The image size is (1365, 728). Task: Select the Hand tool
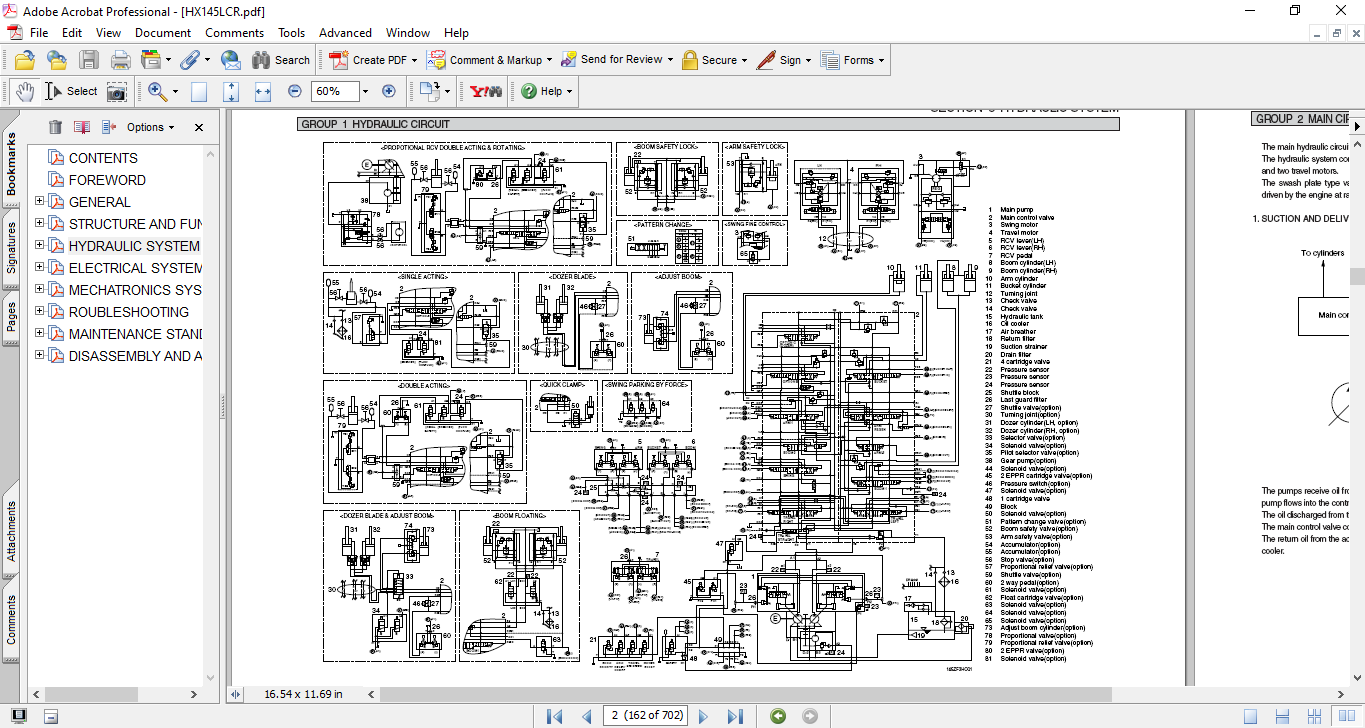click(x=24, y=91)
